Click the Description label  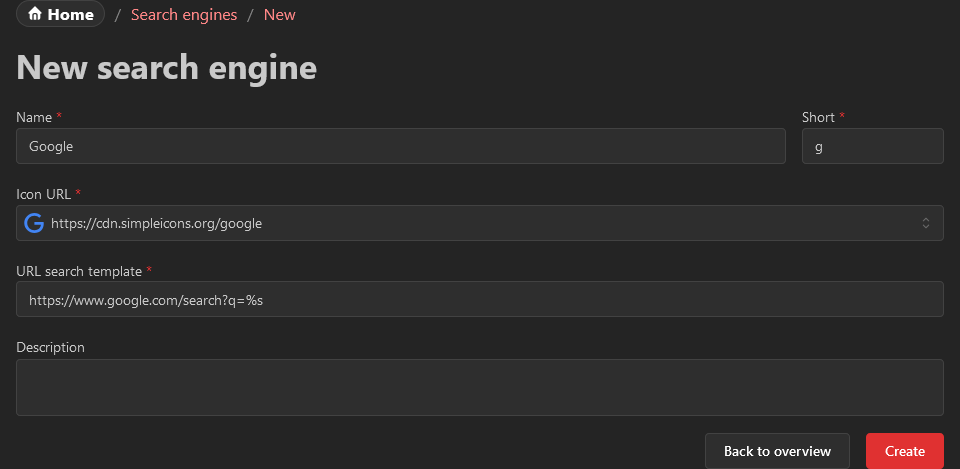coord(50,347)
